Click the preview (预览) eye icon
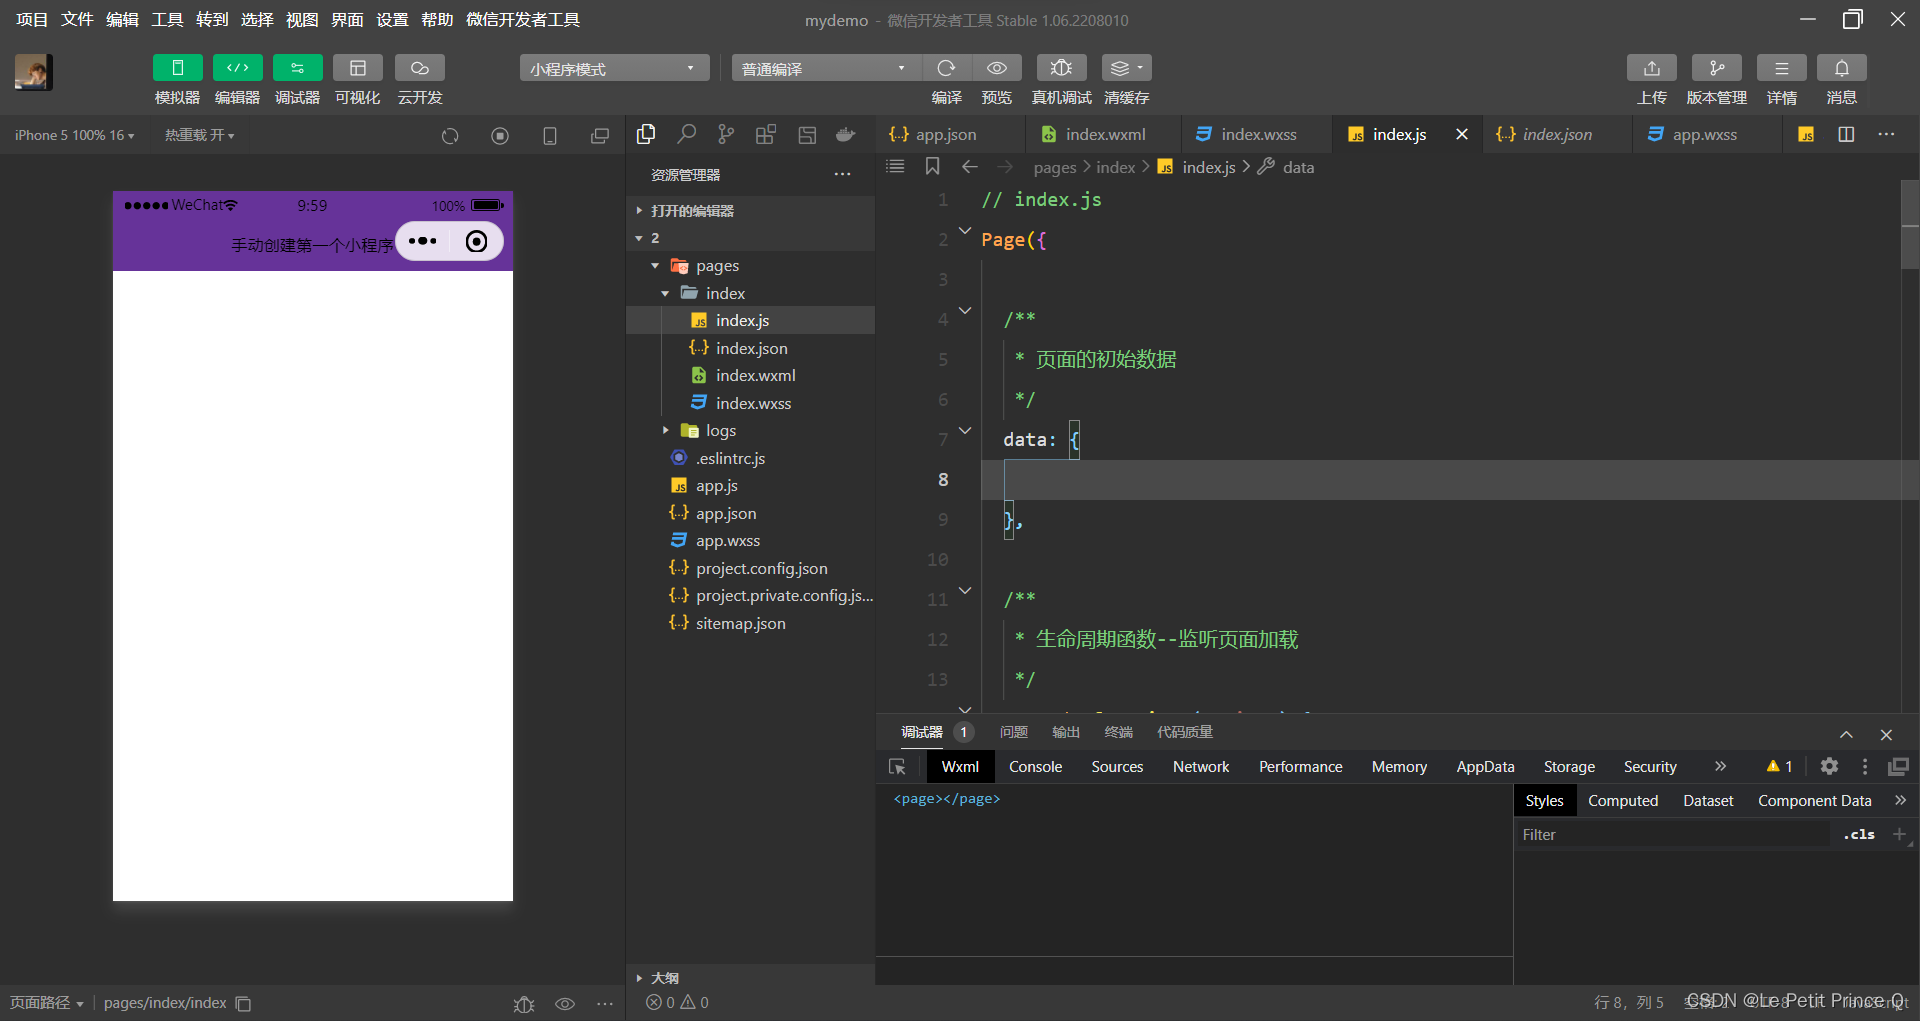Screen dimensions: 1920x1021 [997, 68]
